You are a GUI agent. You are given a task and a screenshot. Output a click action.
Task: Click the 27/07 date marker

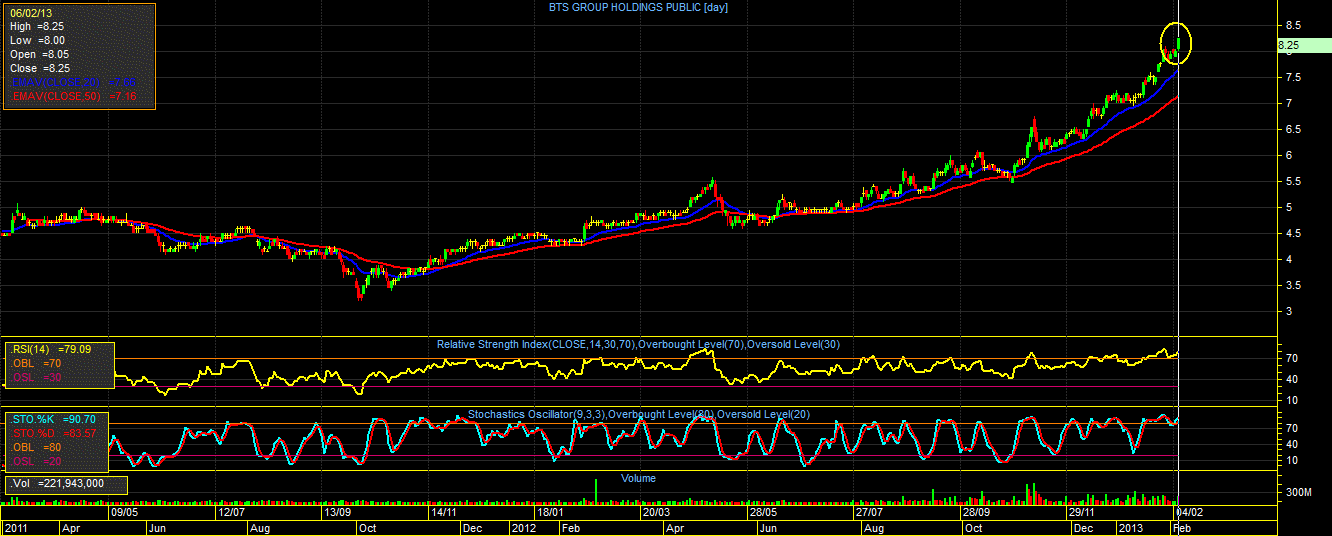tap(869, 512)
